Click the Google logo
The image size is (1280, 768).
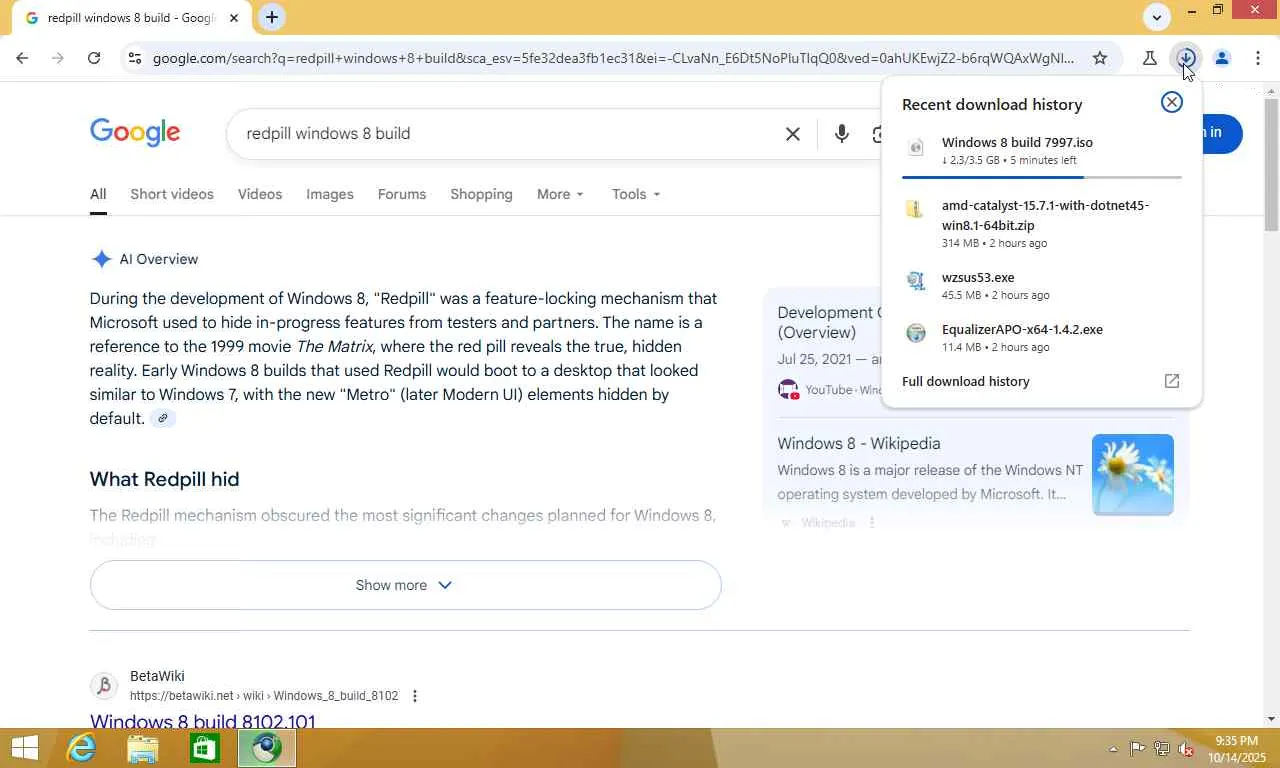tap(135, 133)
